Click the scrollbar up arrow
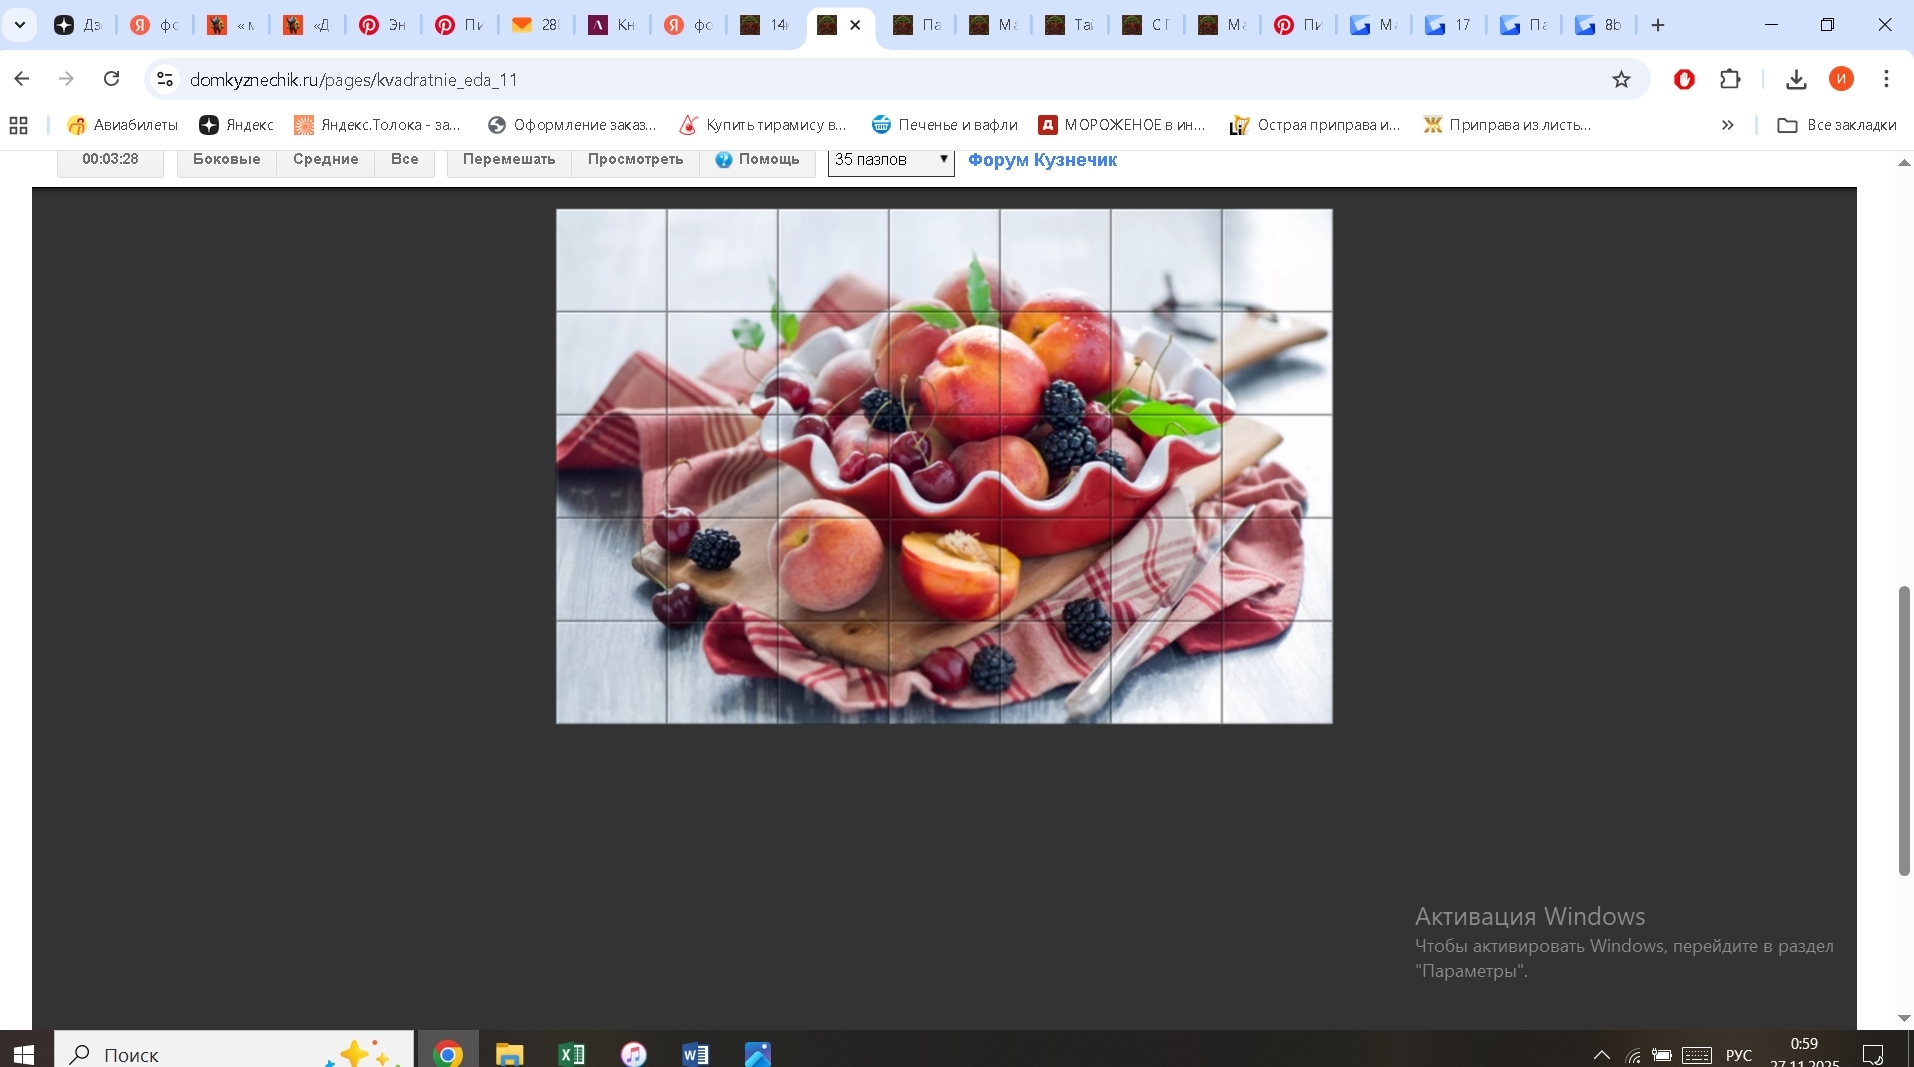Image resolution: width=1914 pixels, height=1067 pixels. [1904, 162]
